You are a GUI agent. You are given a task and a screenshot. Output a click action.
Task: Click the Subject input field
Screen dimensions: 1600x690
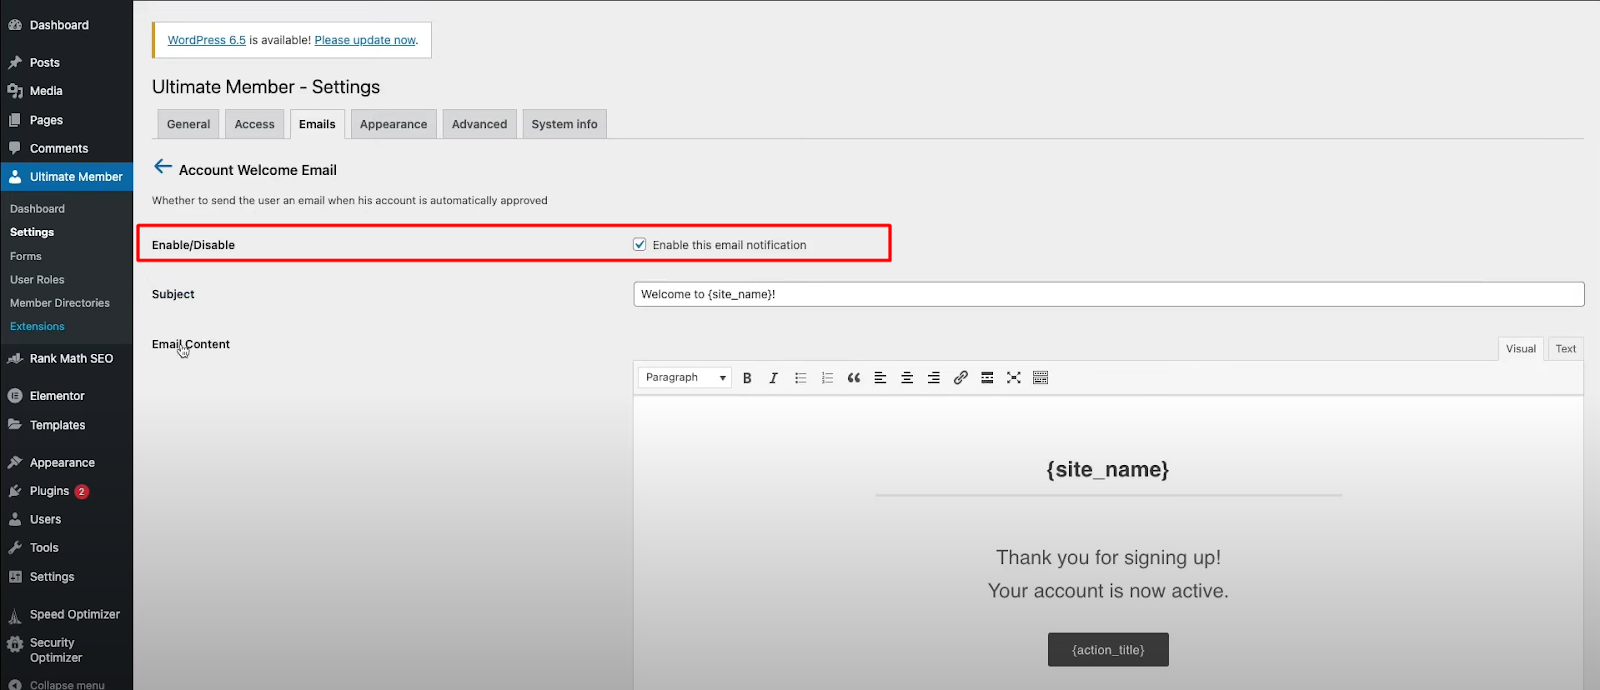[1108, 294]
